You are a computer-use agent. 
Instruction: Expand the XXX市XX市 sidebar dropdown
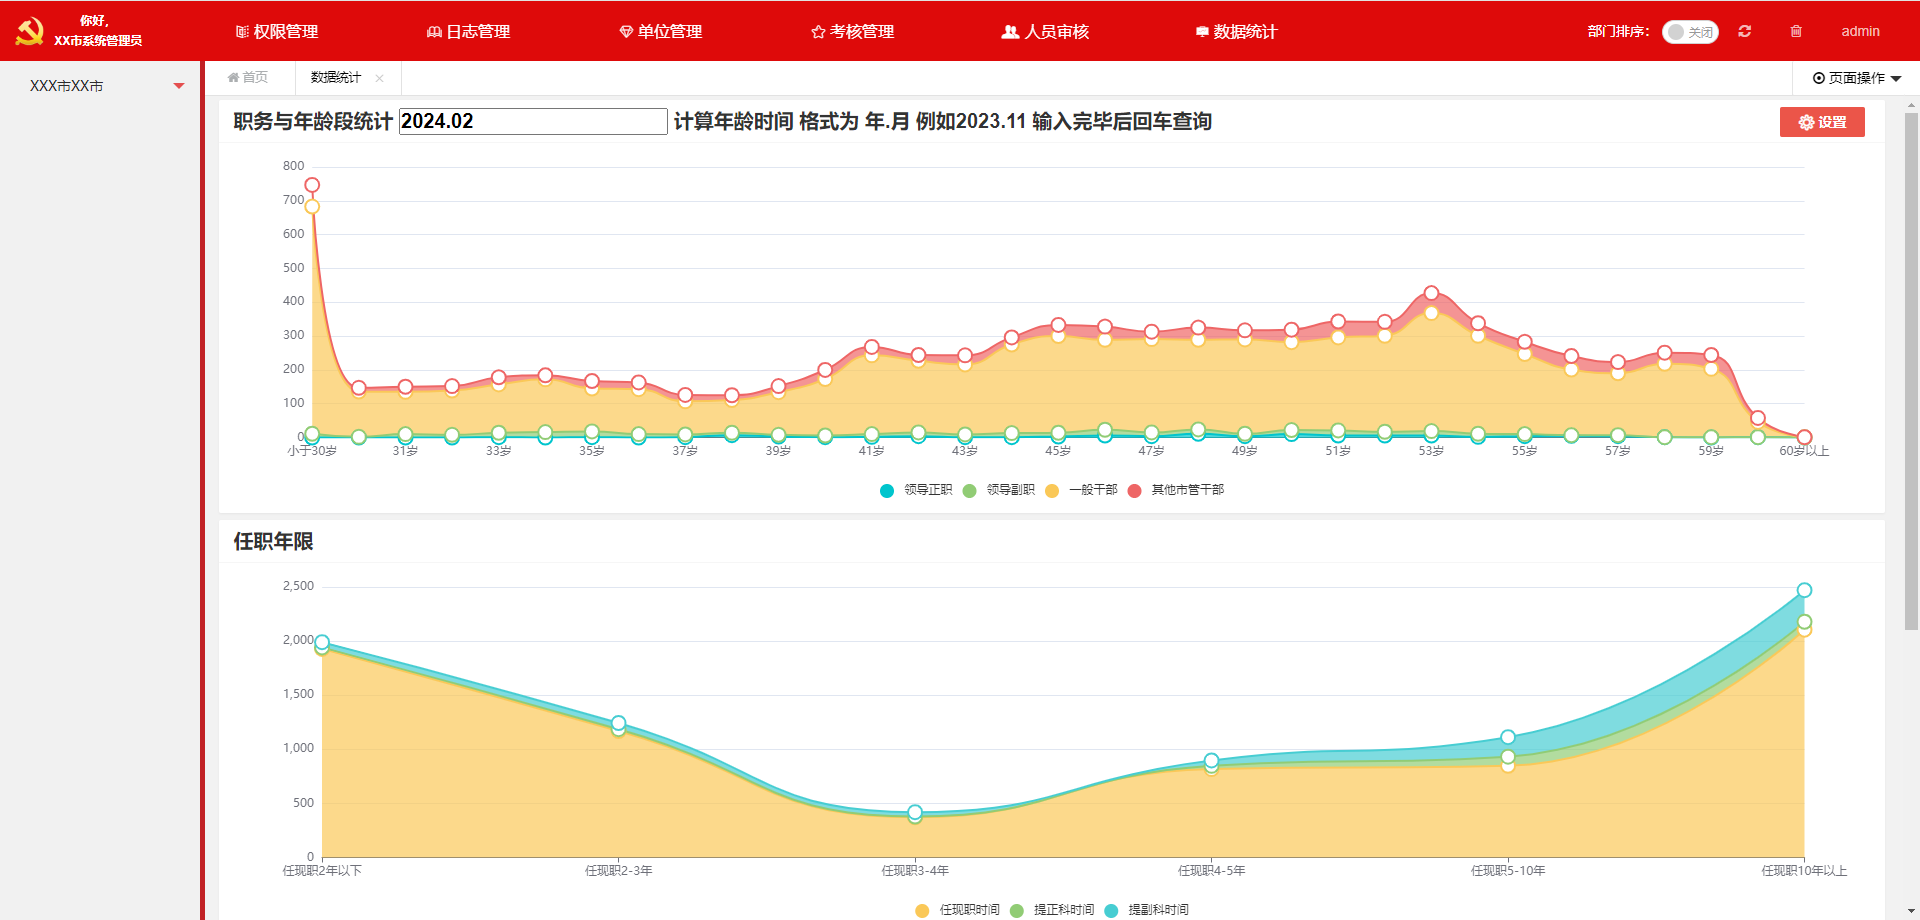tap(179, 86)
